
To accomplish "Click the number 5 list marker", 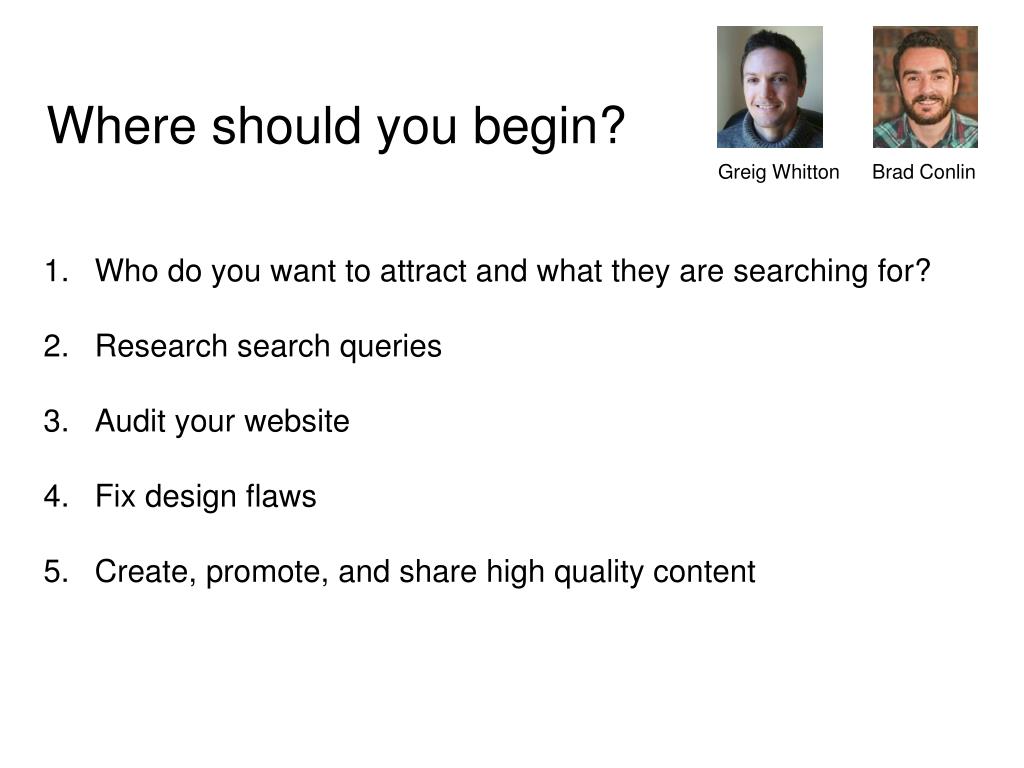I will (x=56, y=571).
